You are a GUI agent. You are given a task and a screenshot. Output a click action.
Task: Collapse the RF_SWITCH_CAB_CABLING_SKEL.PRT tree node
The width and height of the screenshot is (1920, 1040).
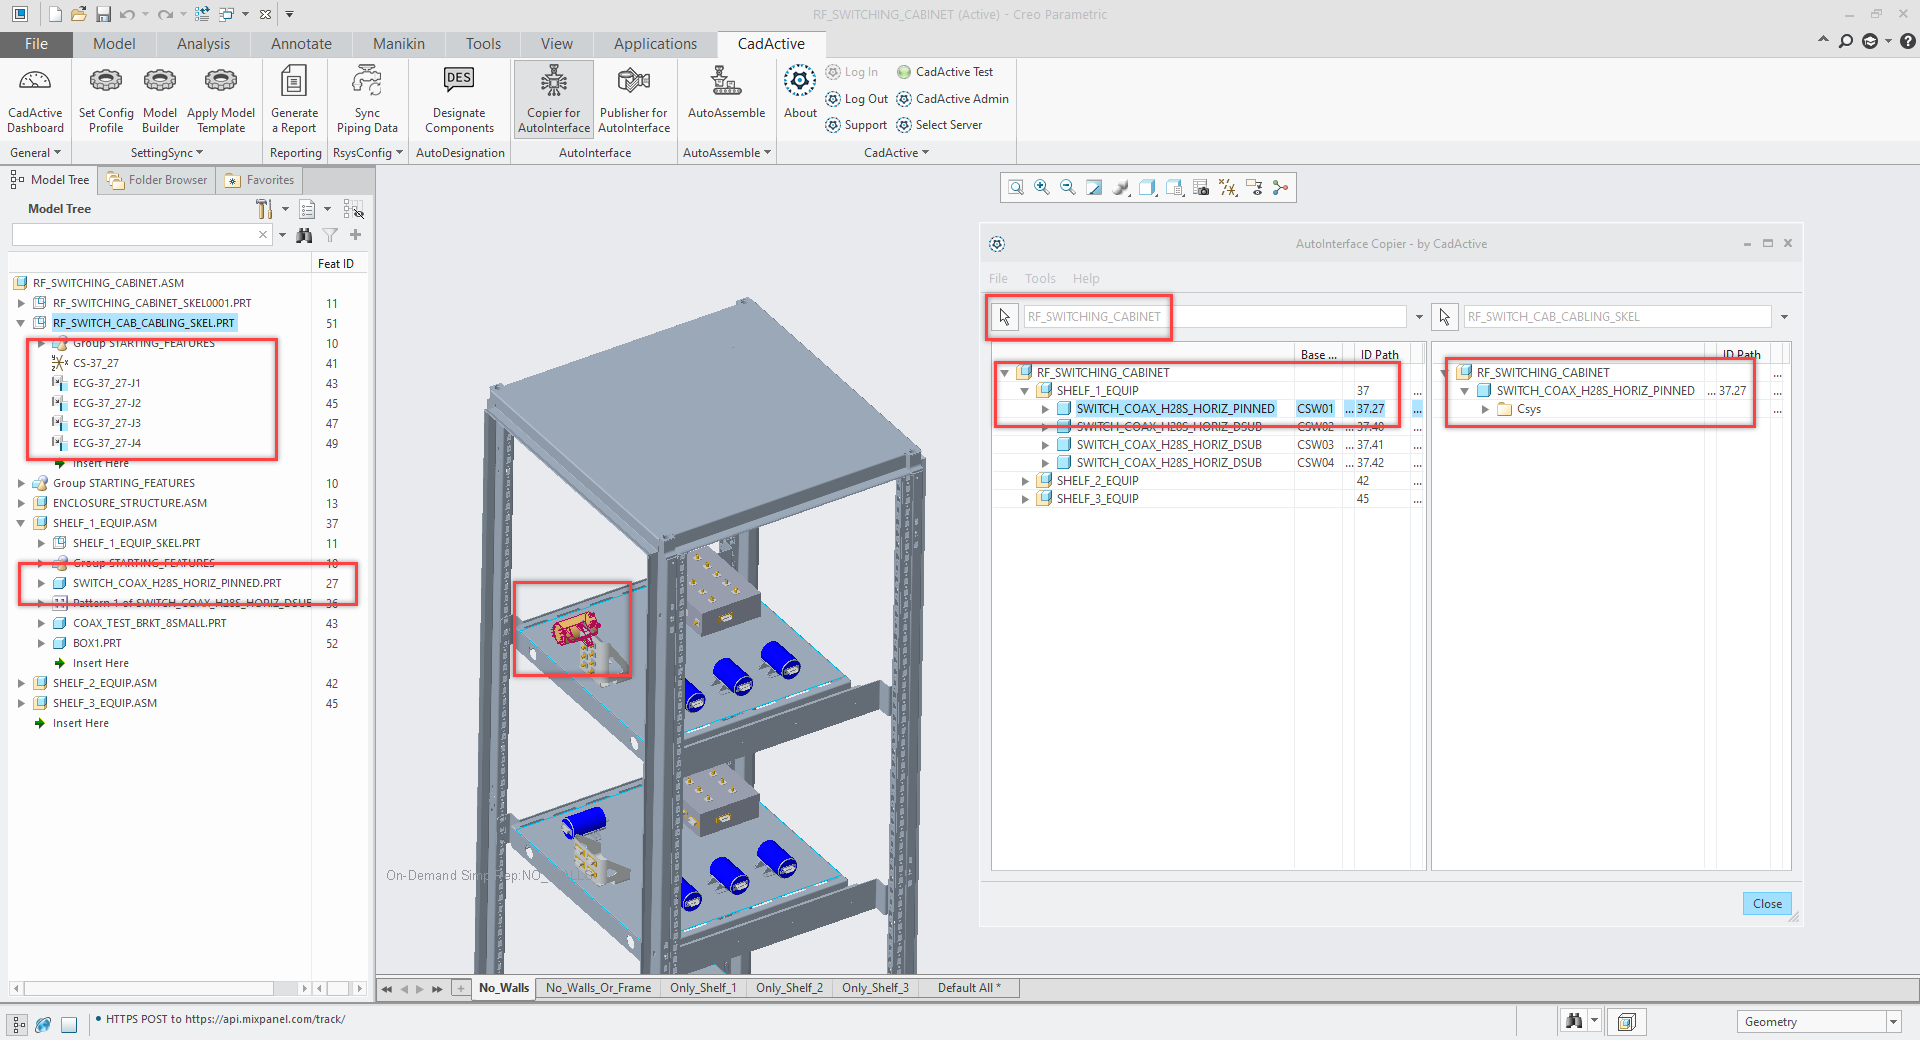pos(21,323)
